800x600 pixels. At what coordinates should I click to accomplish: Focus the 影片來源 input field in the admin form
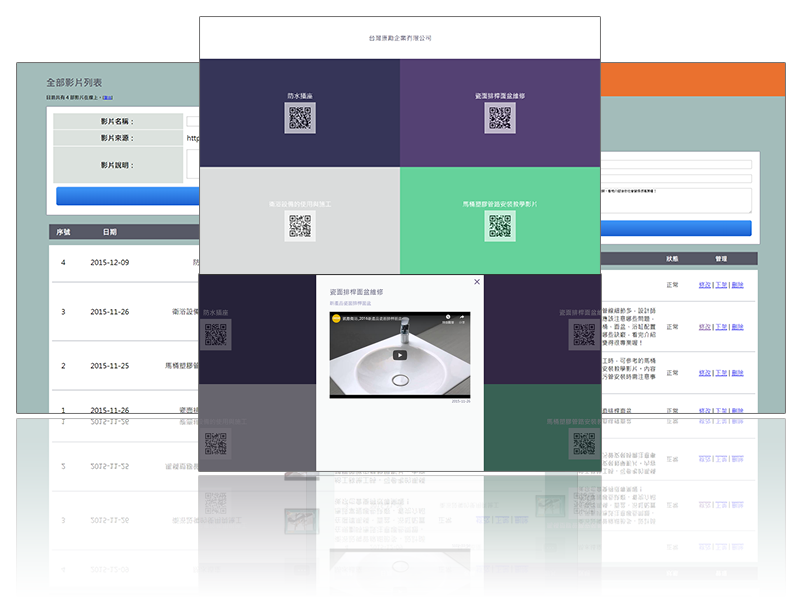pyautogui.click(x=677, y=179)
